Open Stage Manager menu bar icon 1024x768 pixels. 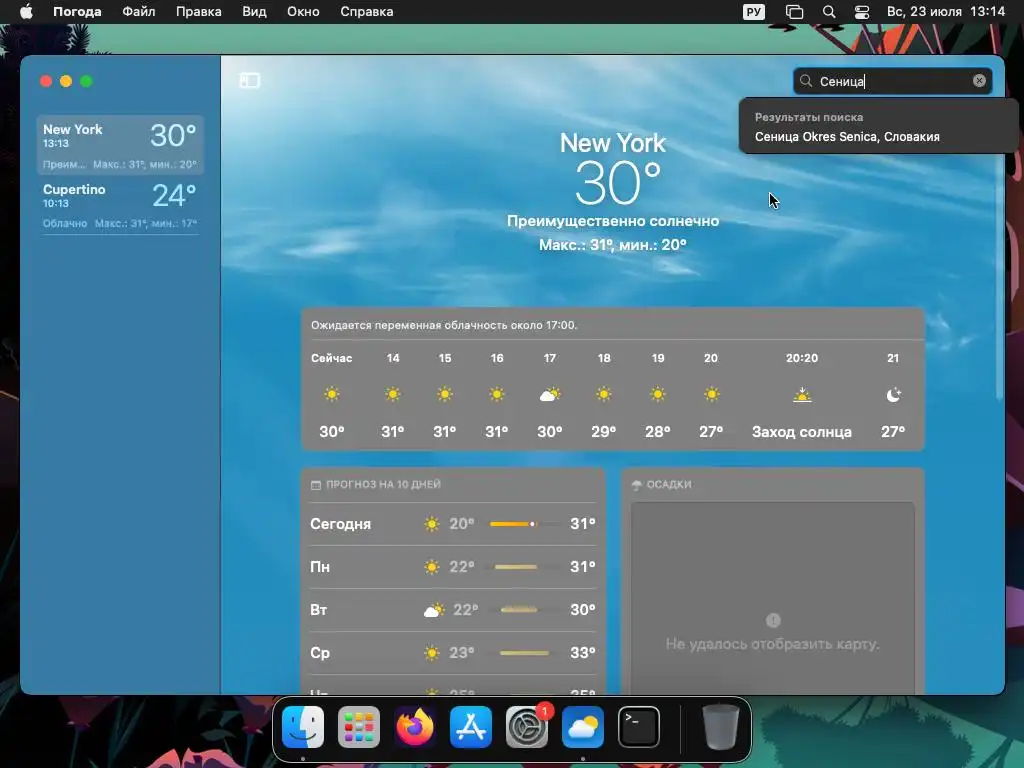click(x=794, y=11)
